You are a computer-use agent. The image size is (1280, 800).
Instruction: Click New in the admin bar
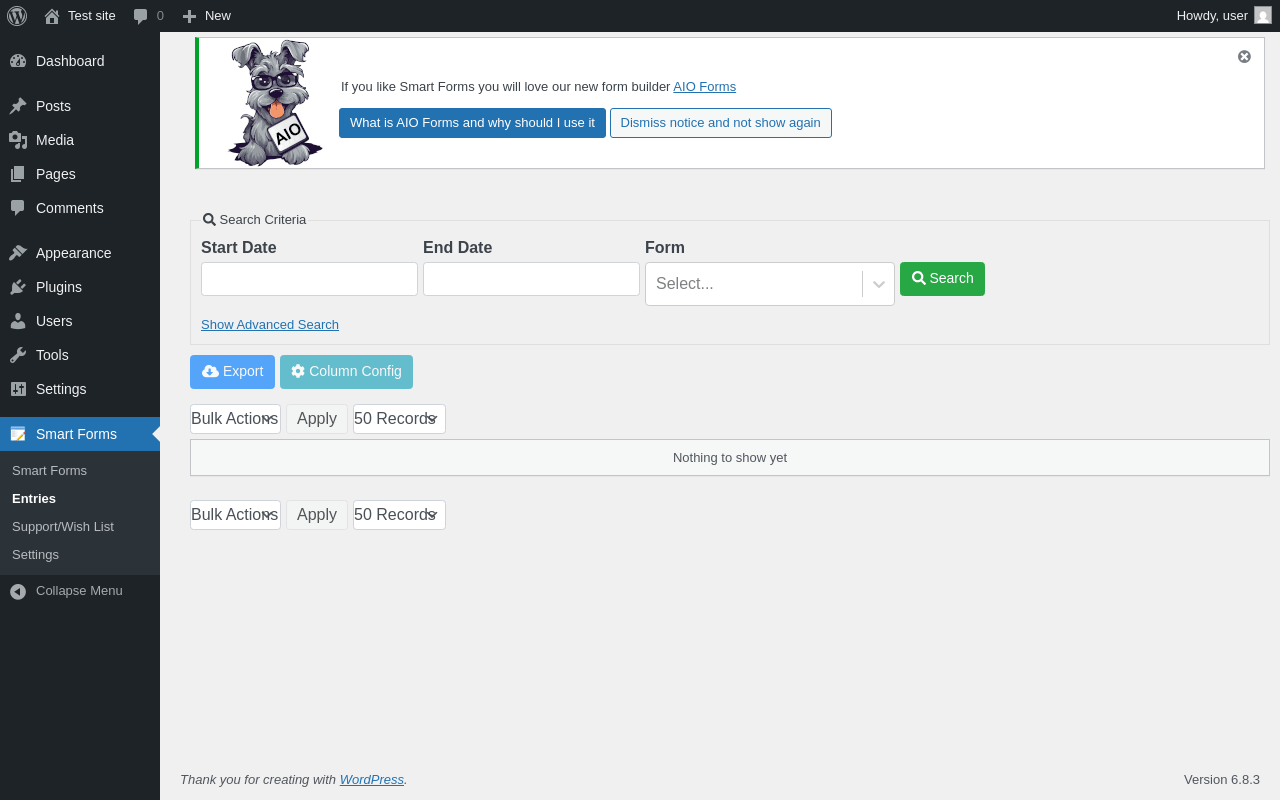coord(218,16)
